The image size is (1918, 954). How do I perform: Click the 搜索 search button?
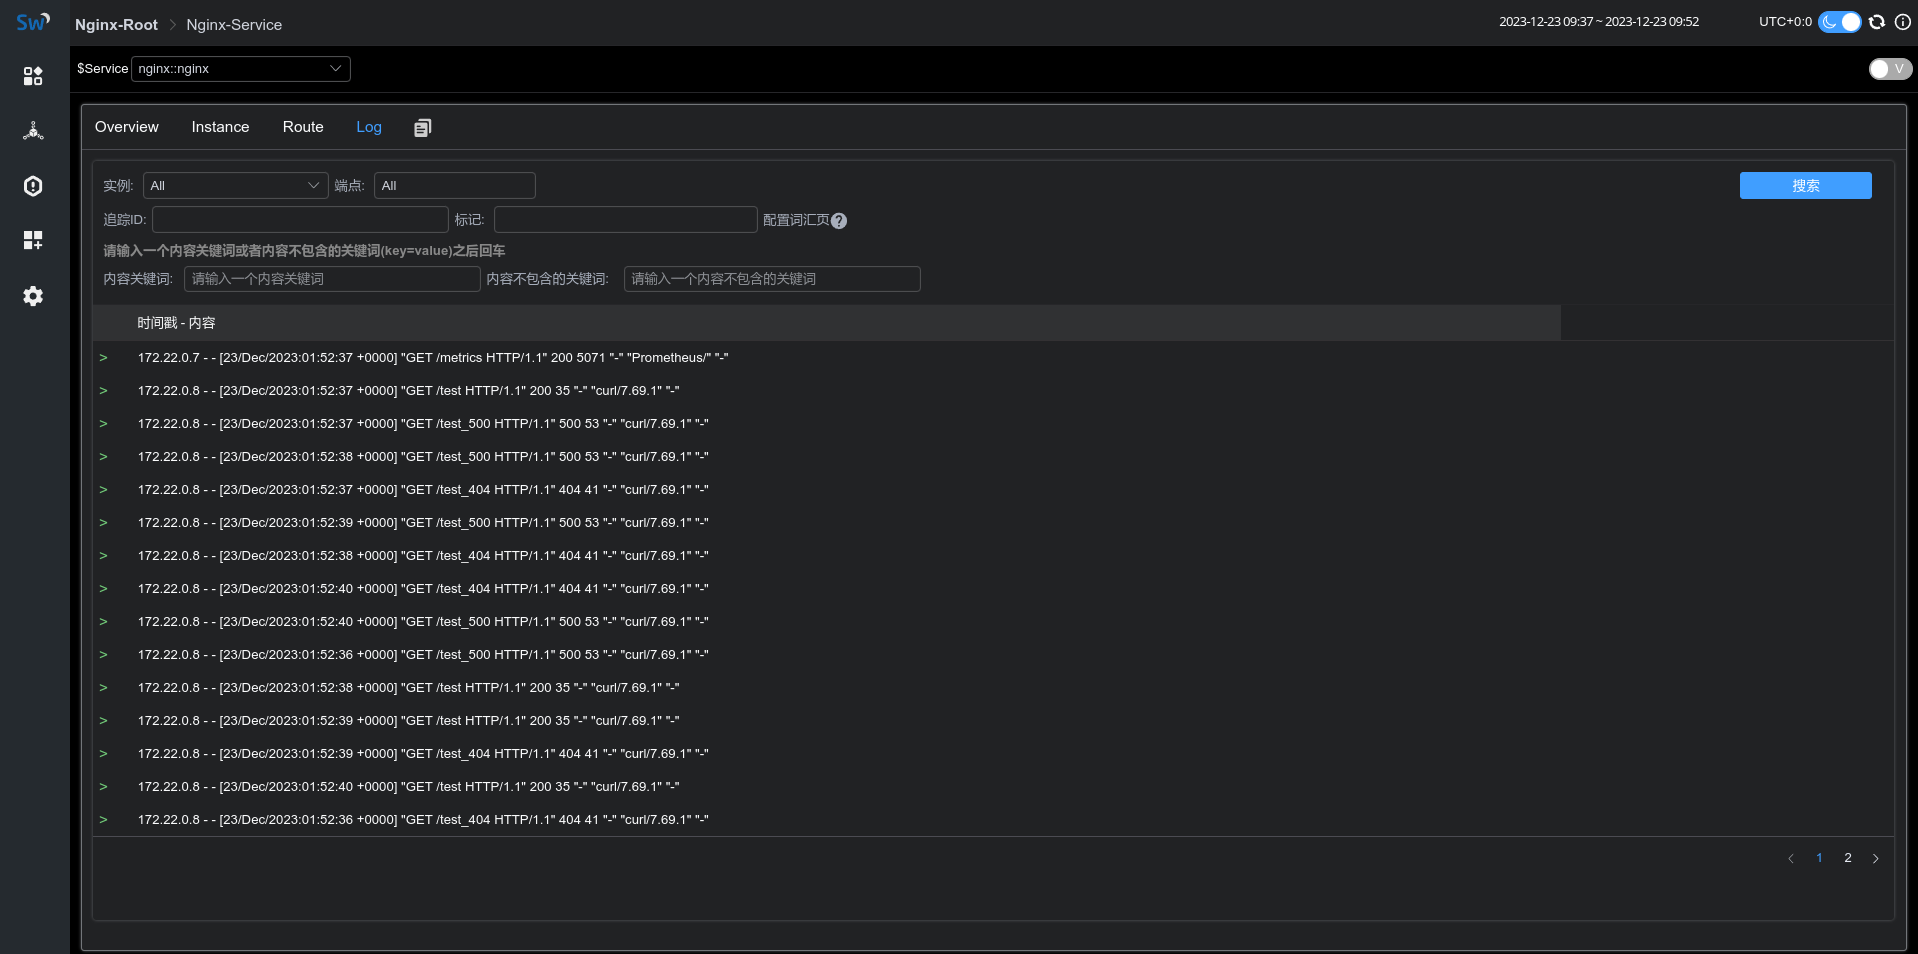tap(1804, 185)
